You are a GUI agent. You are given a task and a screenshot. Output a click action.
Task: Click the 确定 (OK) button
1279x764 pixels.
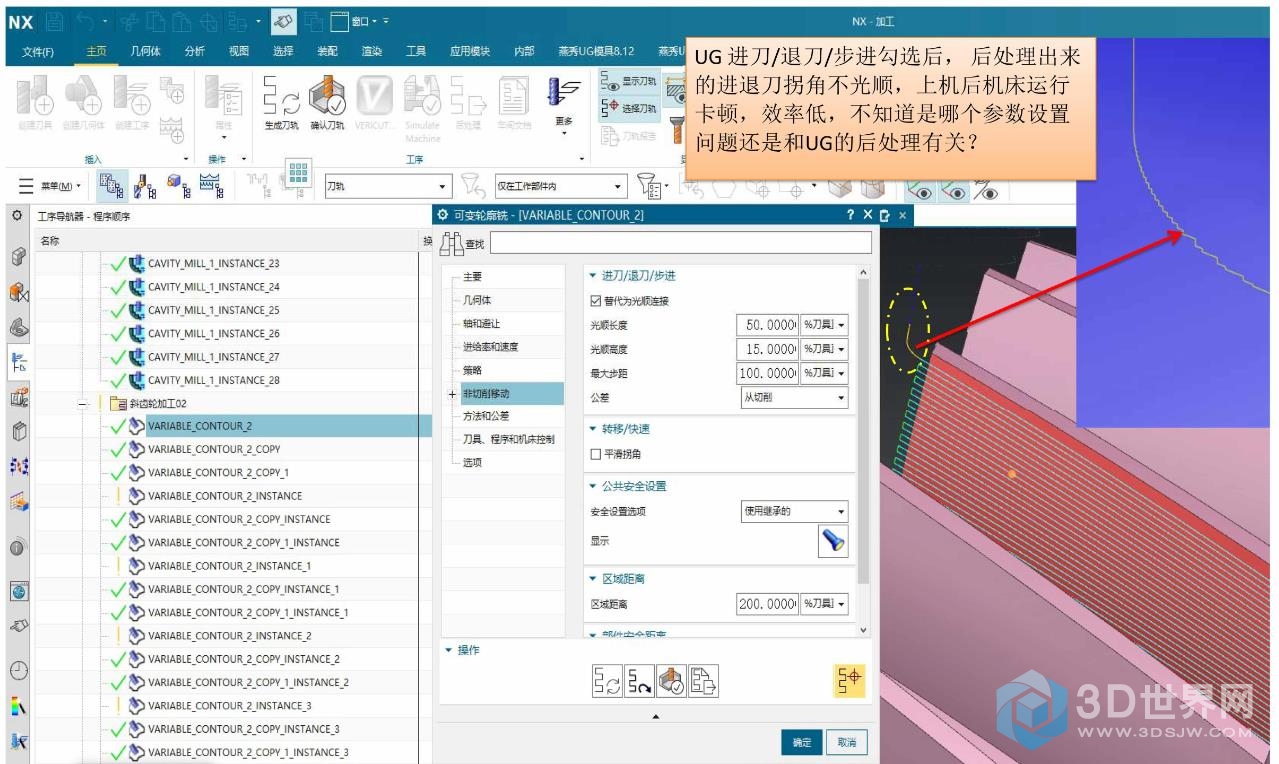pos(802,743)
